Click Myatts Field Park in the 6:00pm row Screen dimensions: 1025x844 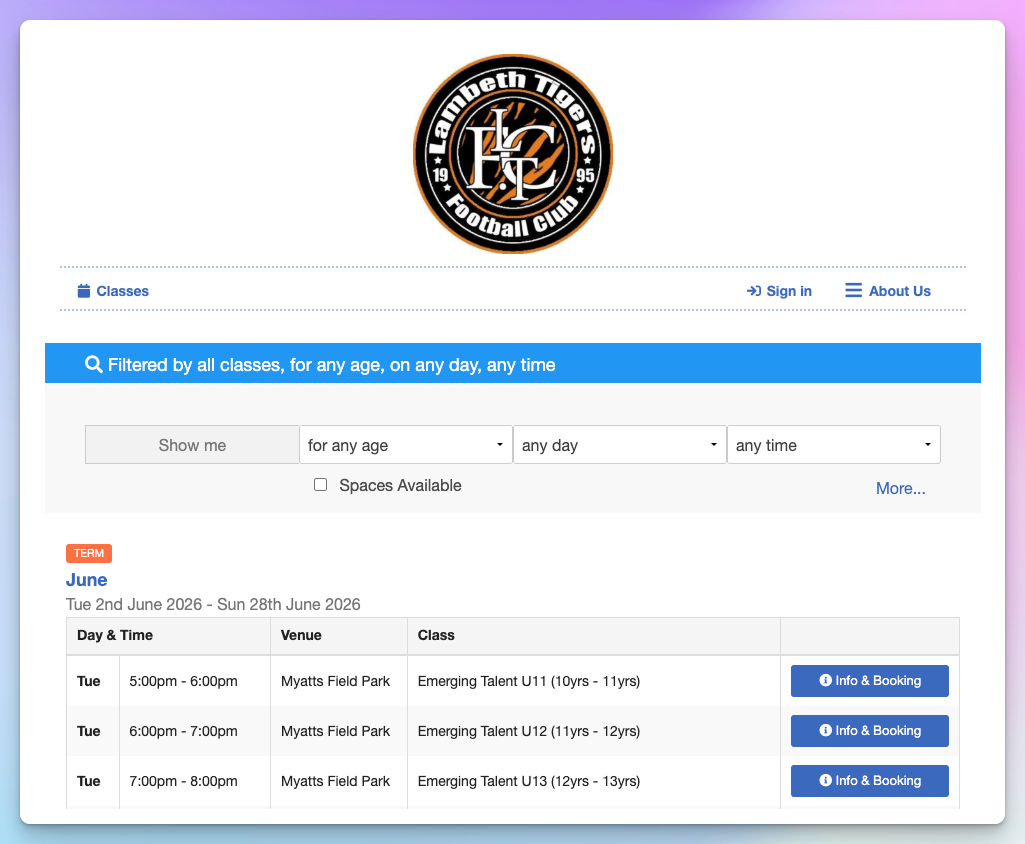tap(335, 731)
